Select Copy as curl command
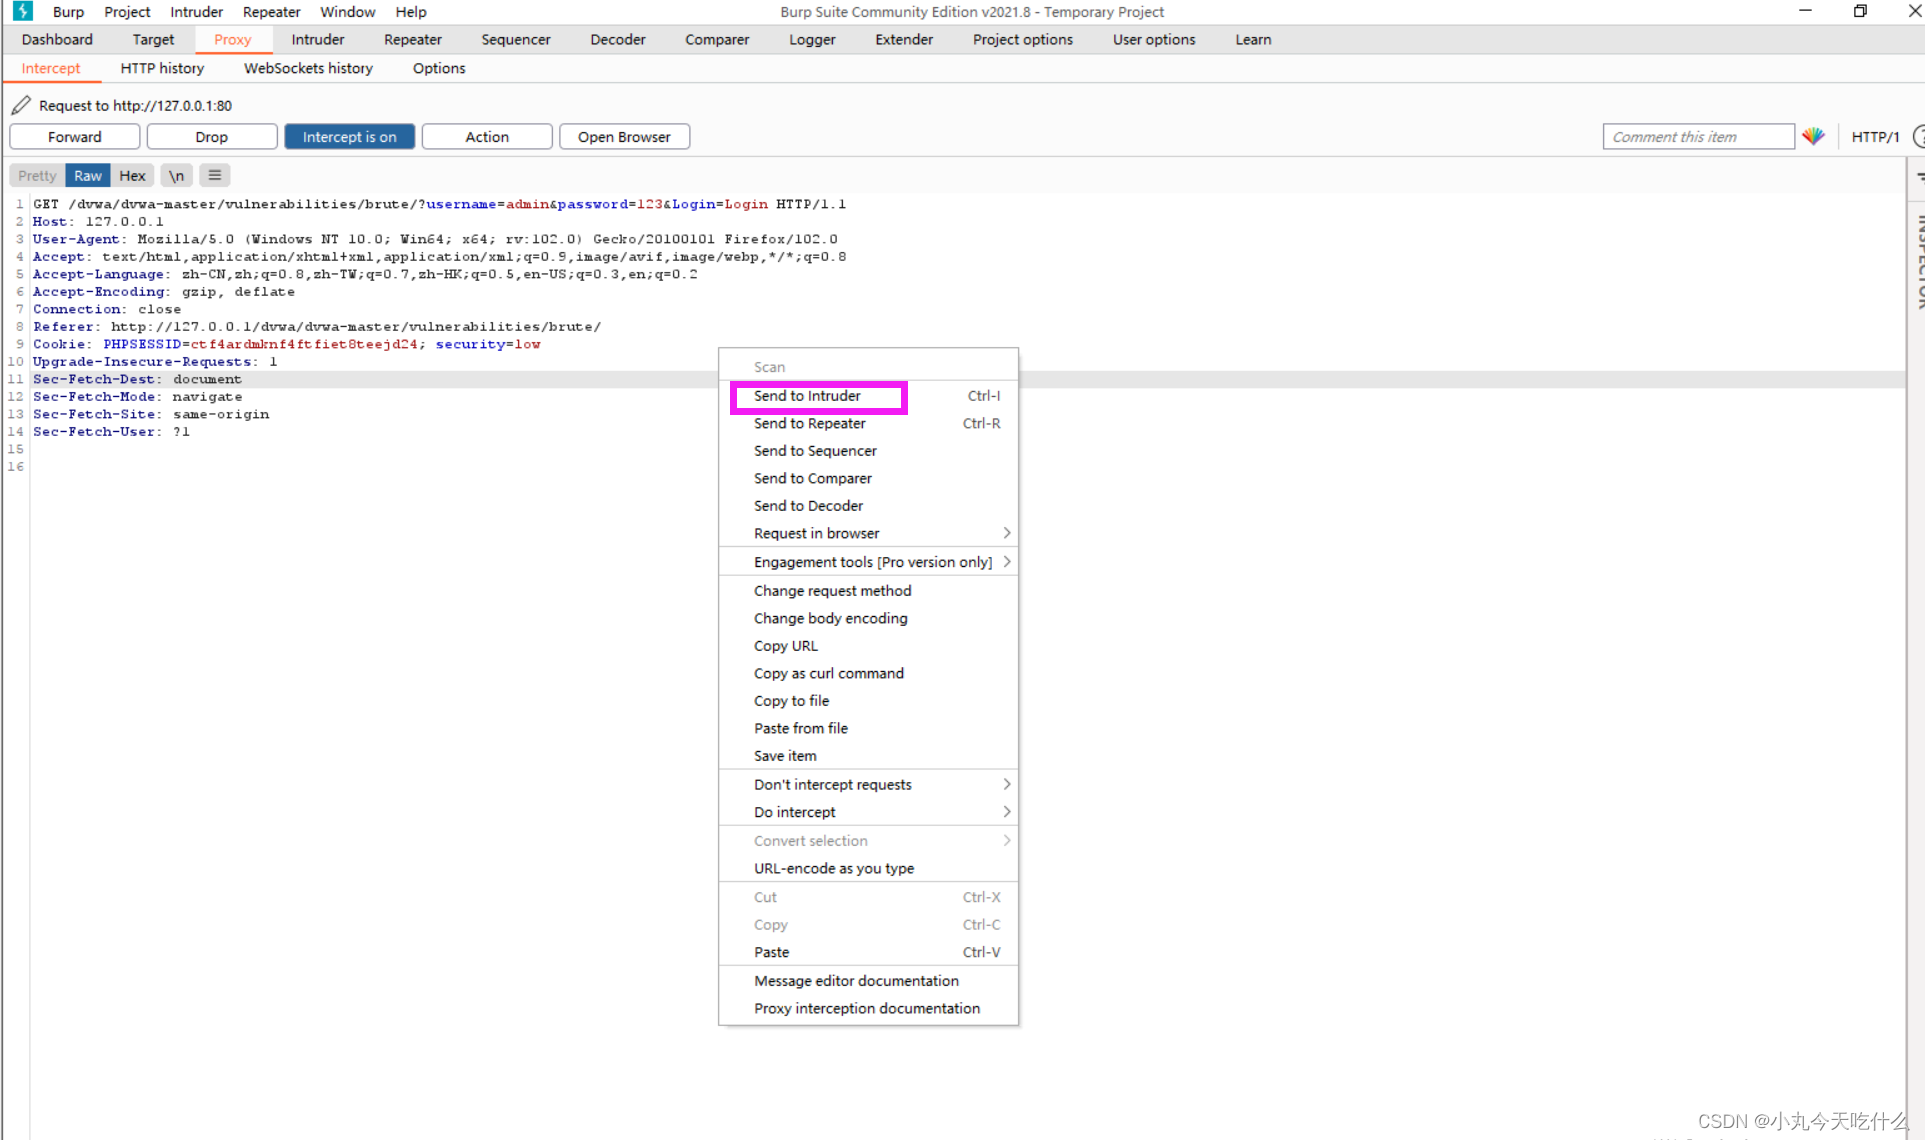Screen dimensions: 1925x1140 coord(828,673)
